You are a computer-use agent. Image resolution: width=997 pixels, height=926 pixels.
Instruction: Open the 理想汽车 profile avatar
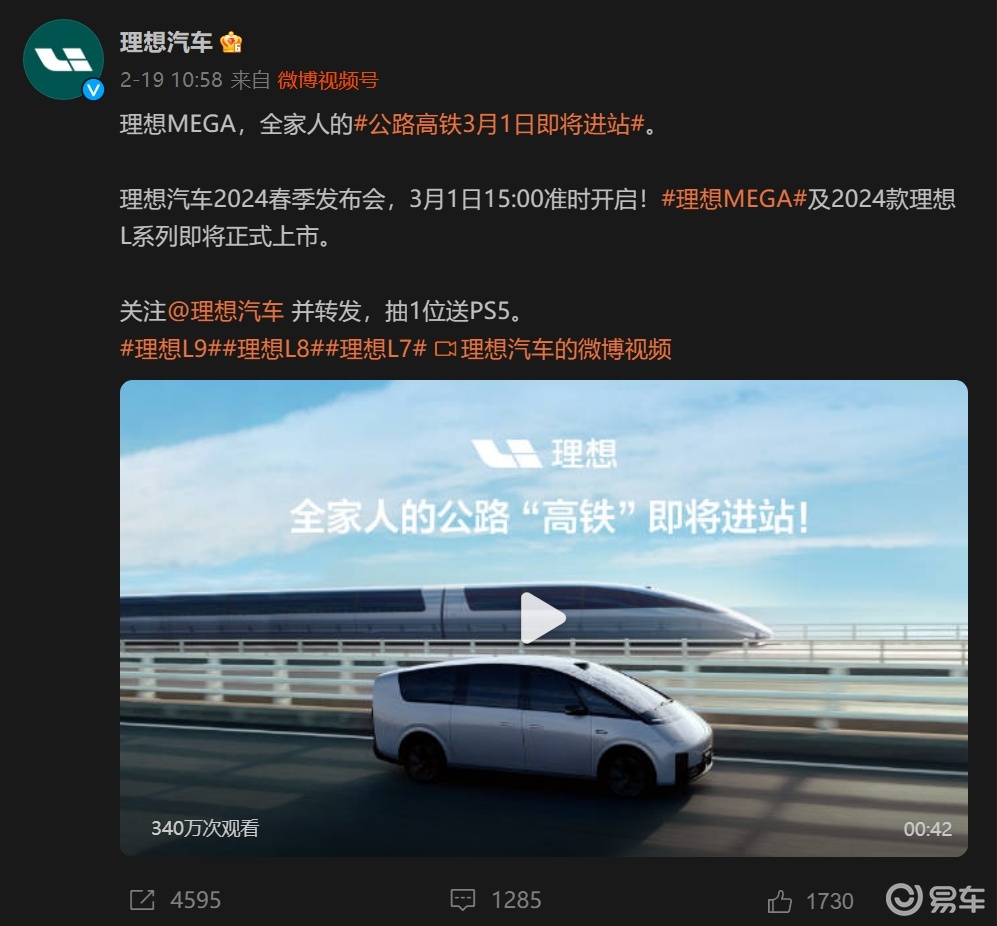pos(63,59)
